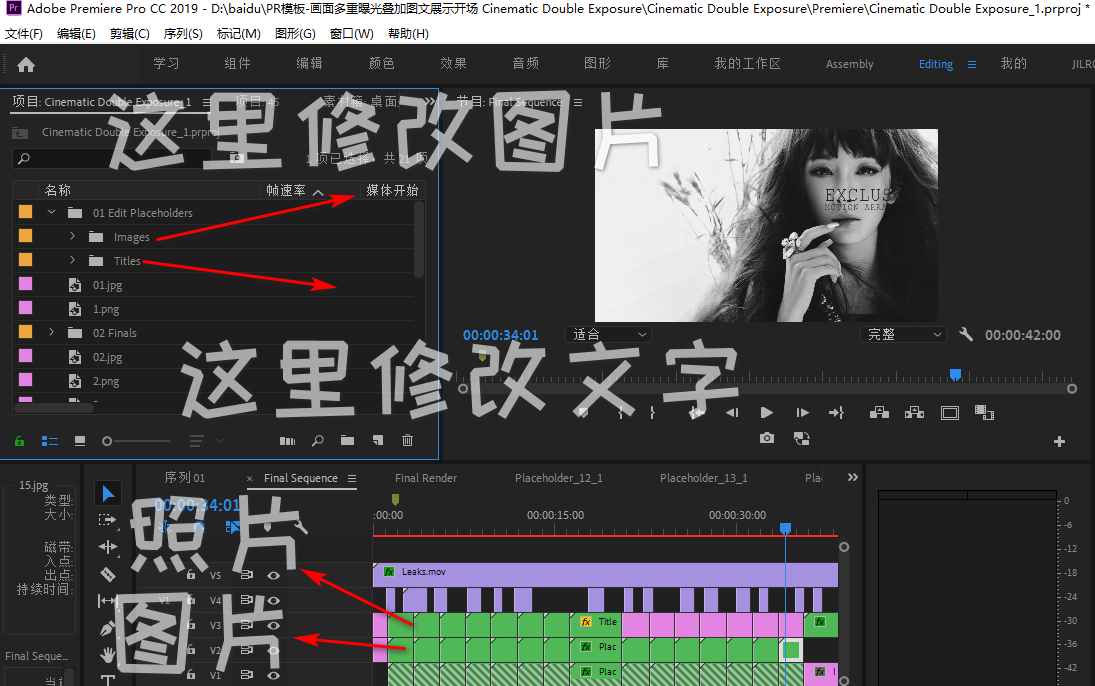1095x686 pixels.
Task: Create a new bin
Action: click(x=347, y=440)
